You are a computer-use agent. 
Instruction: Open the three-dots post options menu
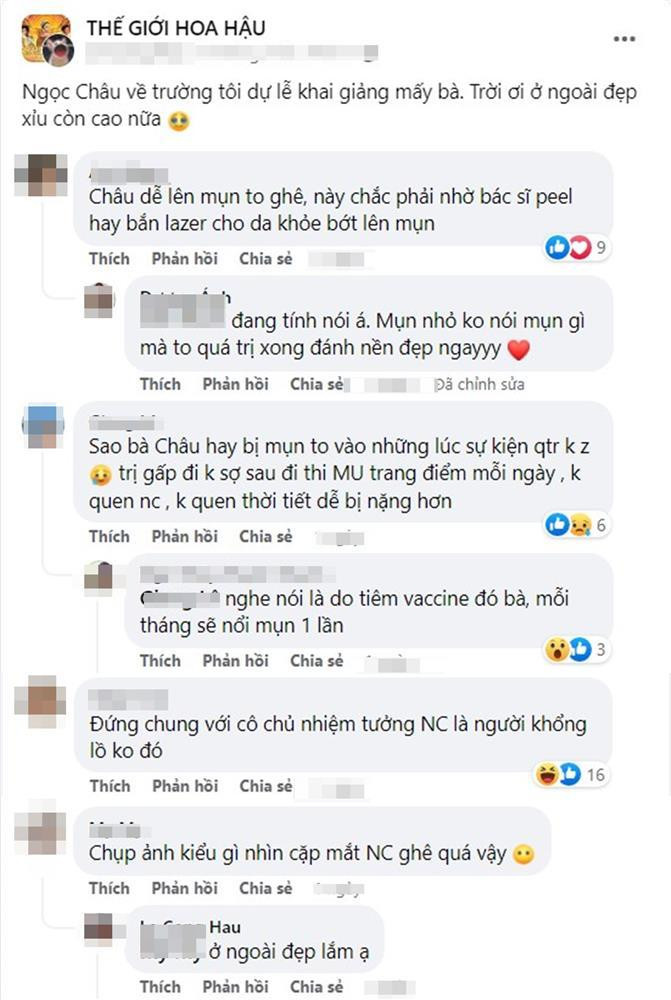(x=624, y=39)
